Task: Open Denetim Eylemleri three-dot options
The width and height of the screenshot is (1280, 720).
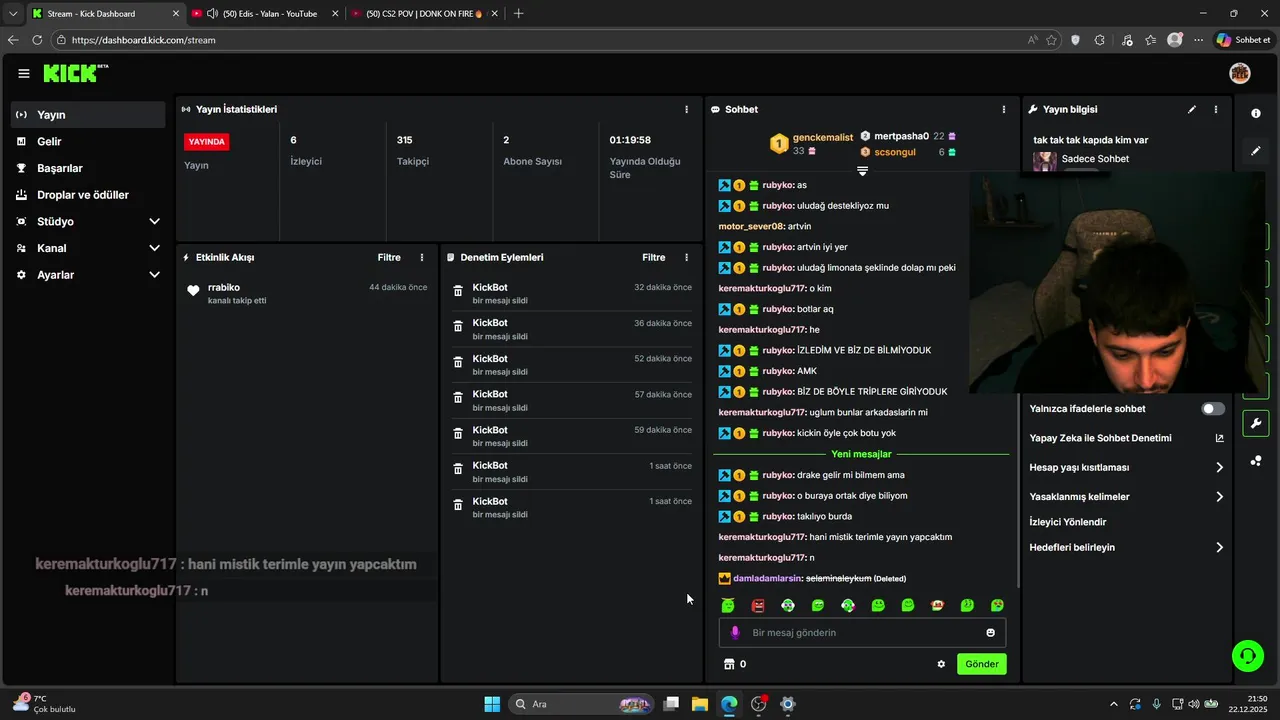Action: [x=686, y=257]
